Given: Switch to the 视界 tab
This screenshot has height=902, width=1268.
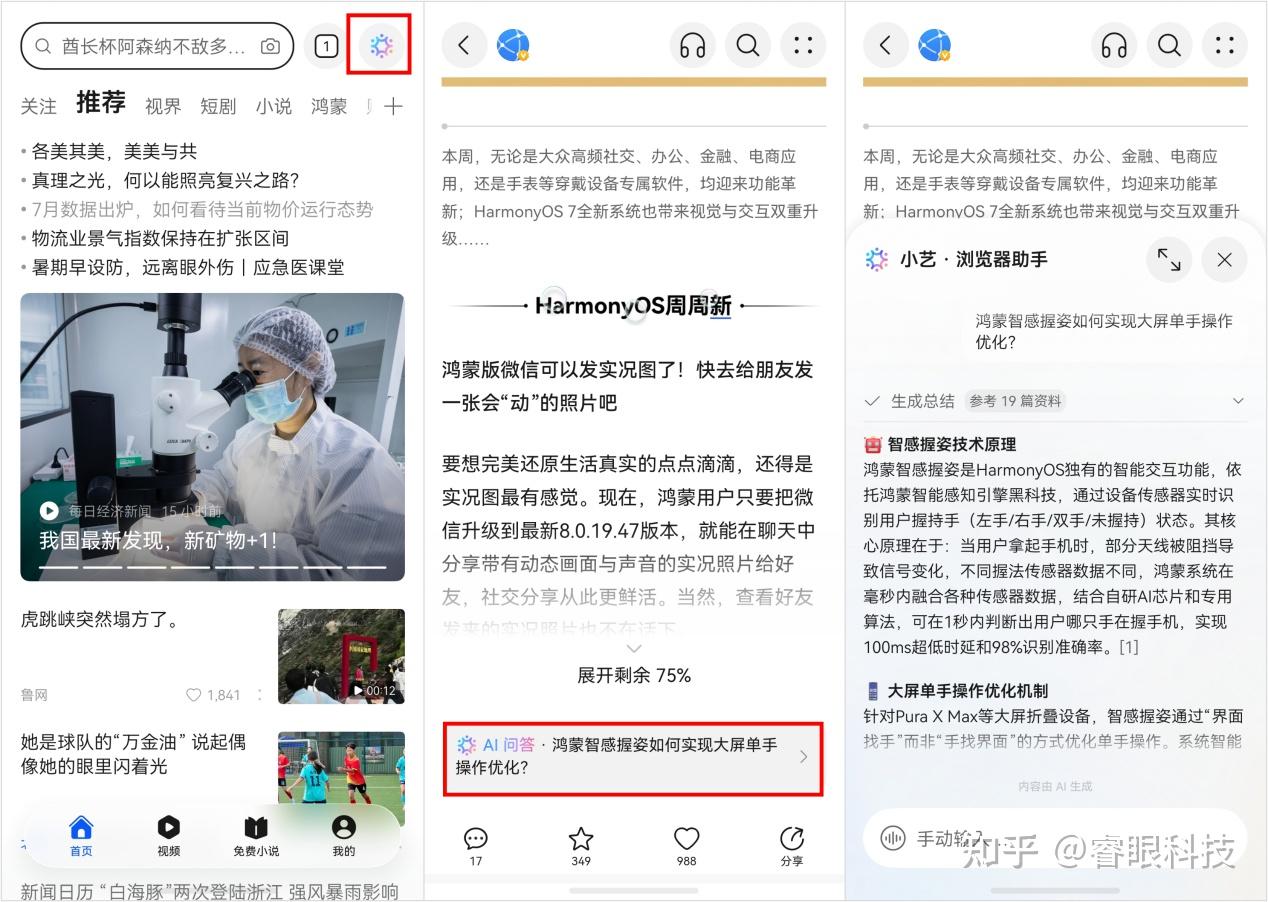Looking at the screenshot, I should click(163, 106).
